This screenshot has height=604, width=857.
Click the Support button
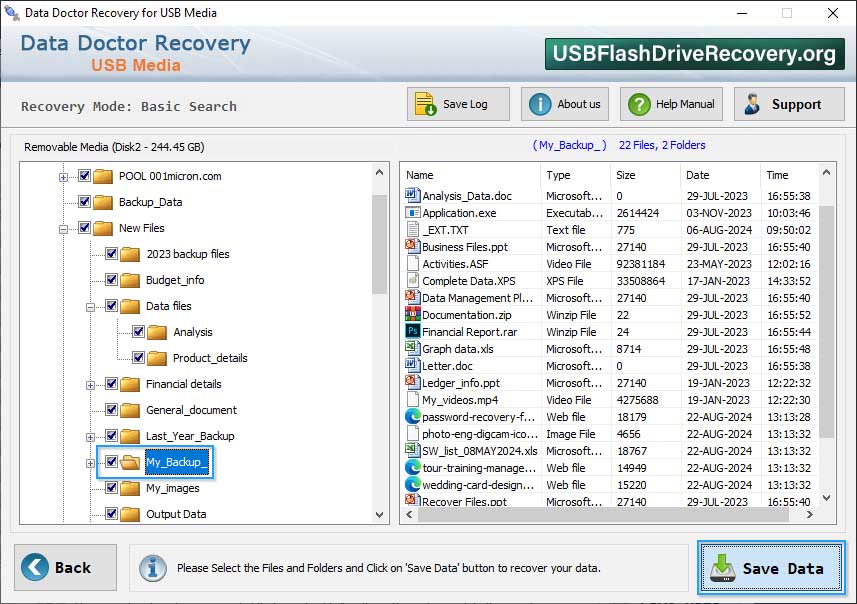[x=789, y=104]
